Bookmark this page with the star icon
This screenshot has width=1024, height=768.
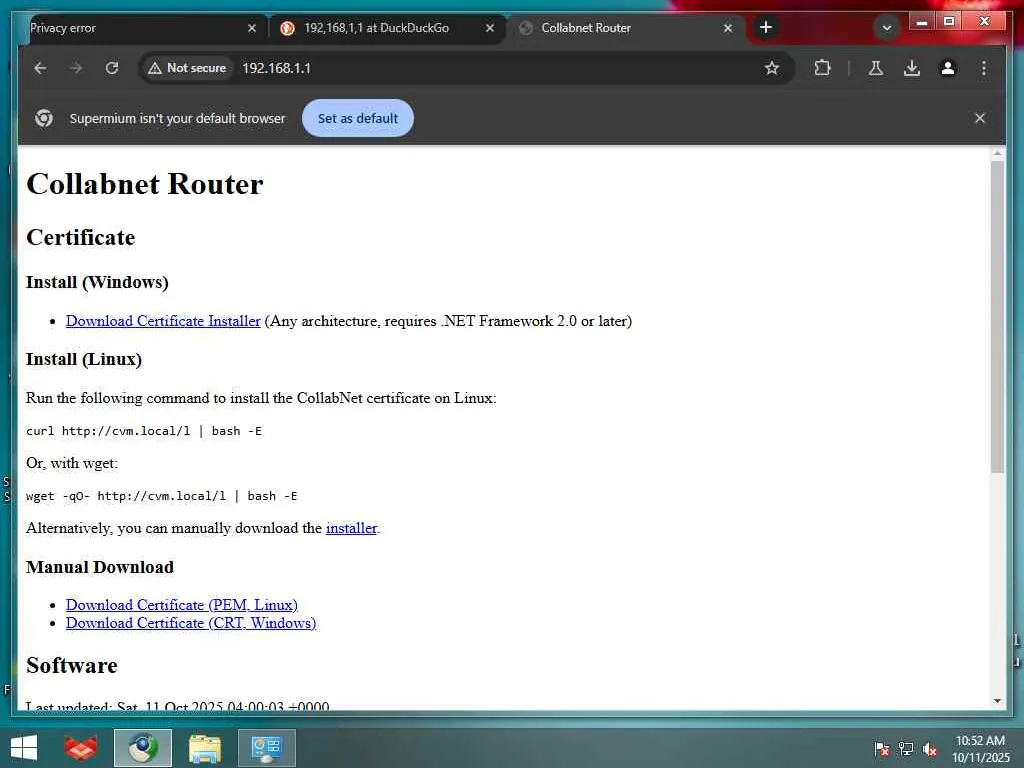tap(772, 68)
